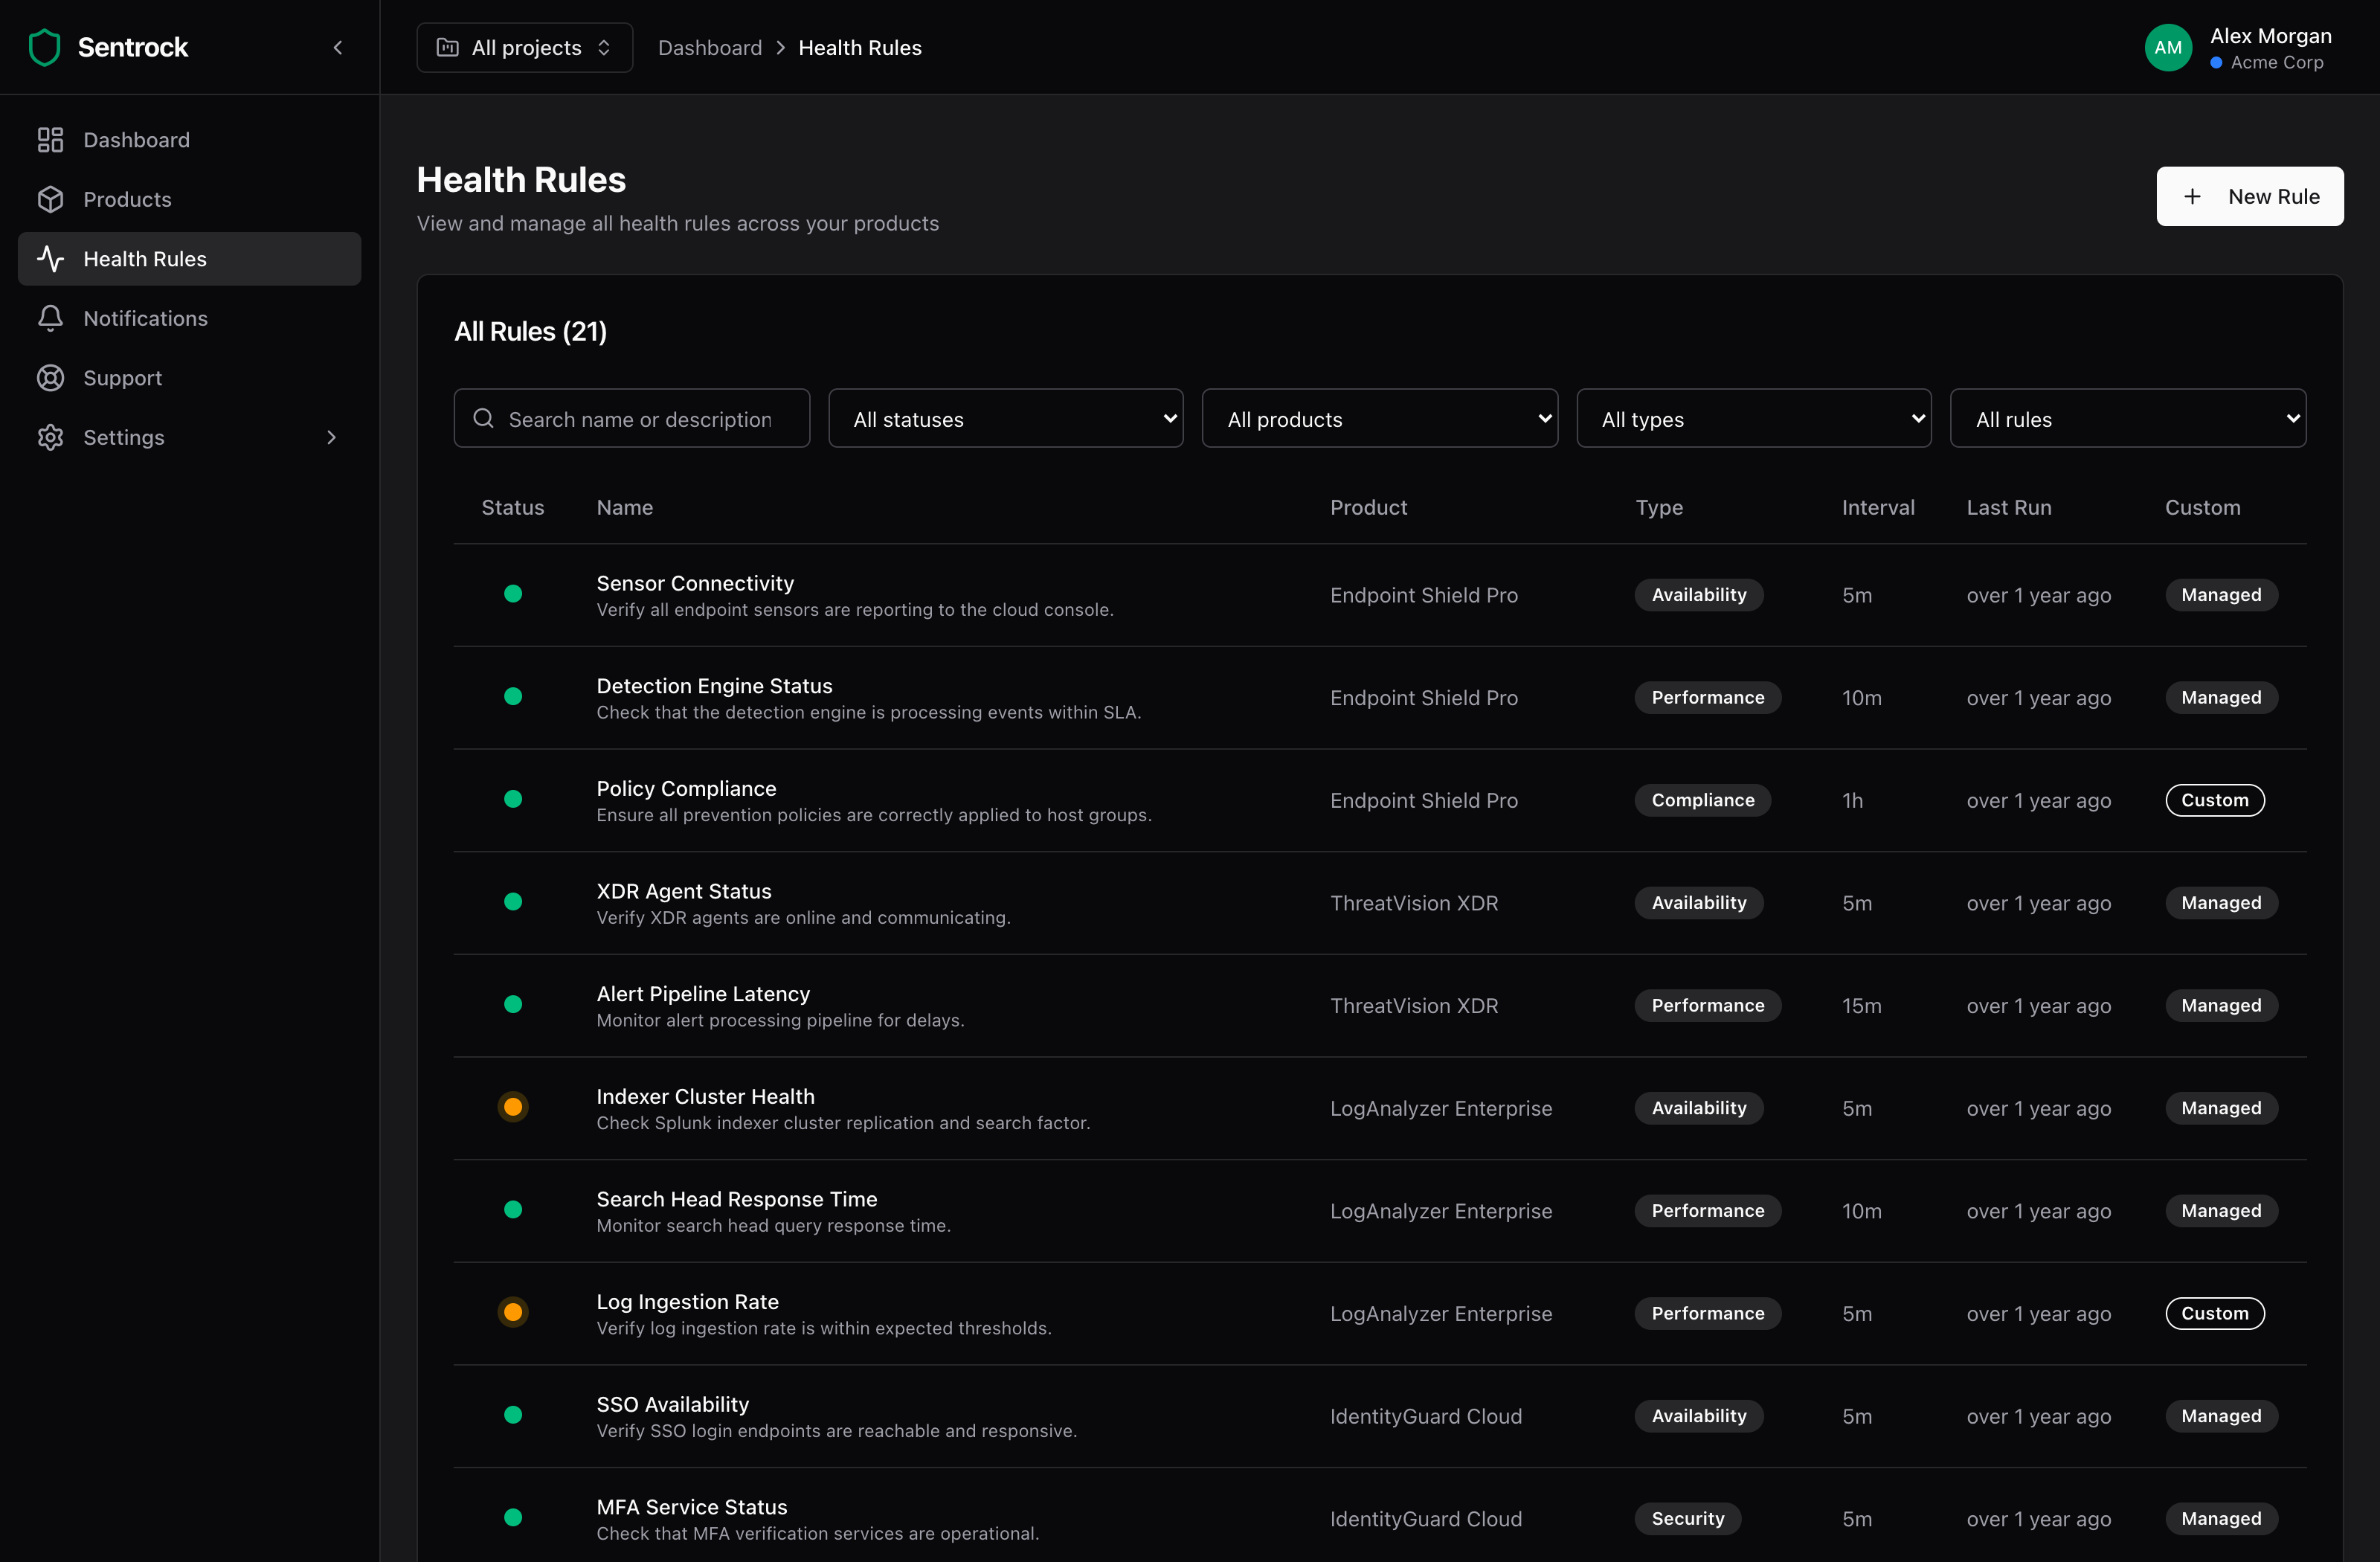Click the 15m interval on Alert Pipeline Latency

tap(1861, 1006)
